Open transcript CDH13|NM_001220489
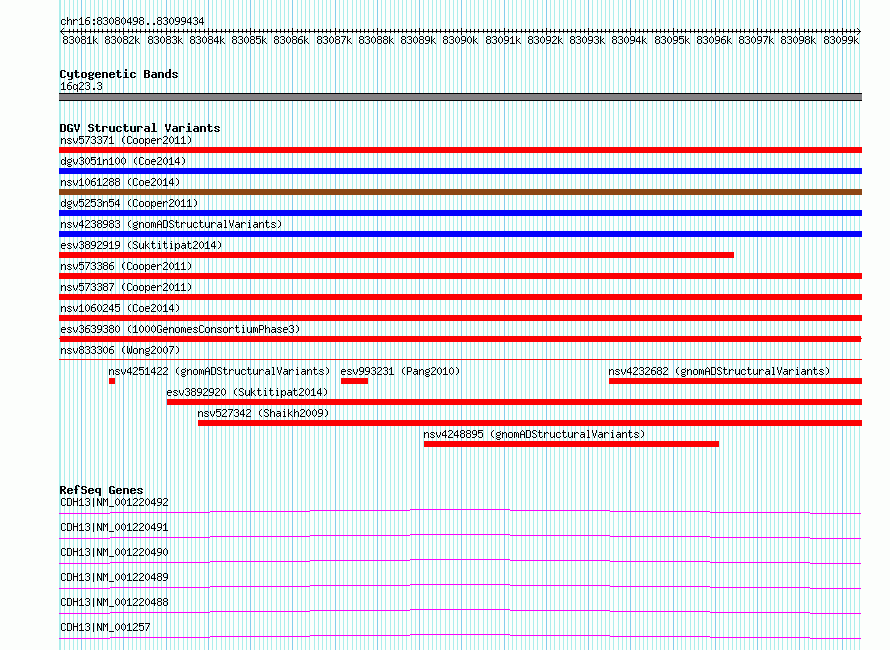 [x=114, y=577]
